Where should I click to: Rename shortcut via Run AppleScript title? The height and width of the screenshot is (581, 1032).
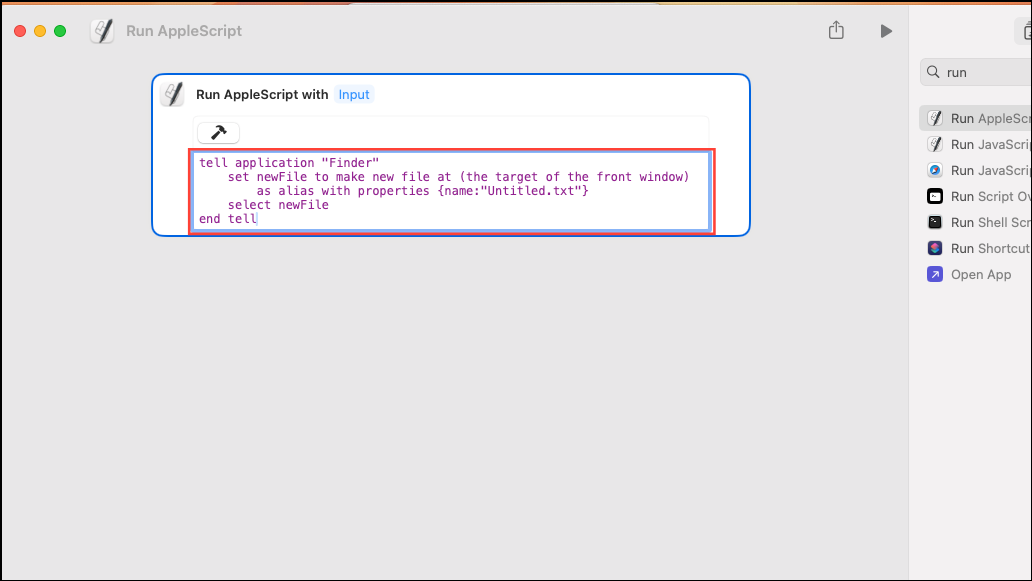coord(184,31)
